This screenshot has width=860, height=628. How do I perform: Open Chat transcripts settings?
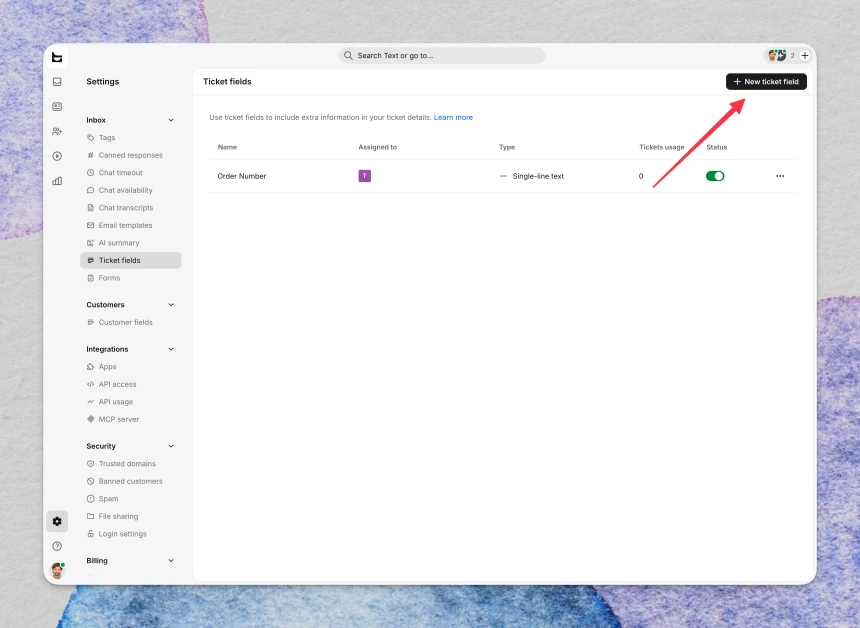tap(131, 208)
